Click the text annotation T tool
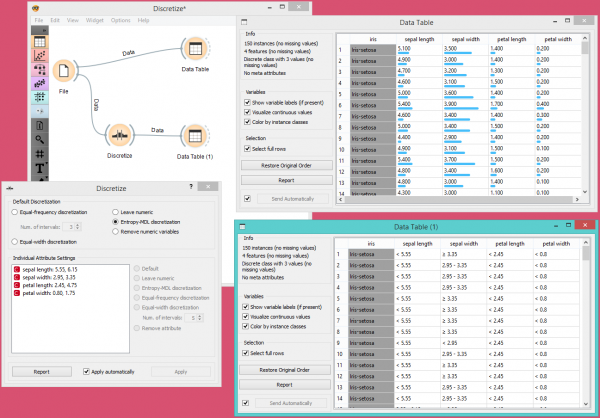 point(39,169)
